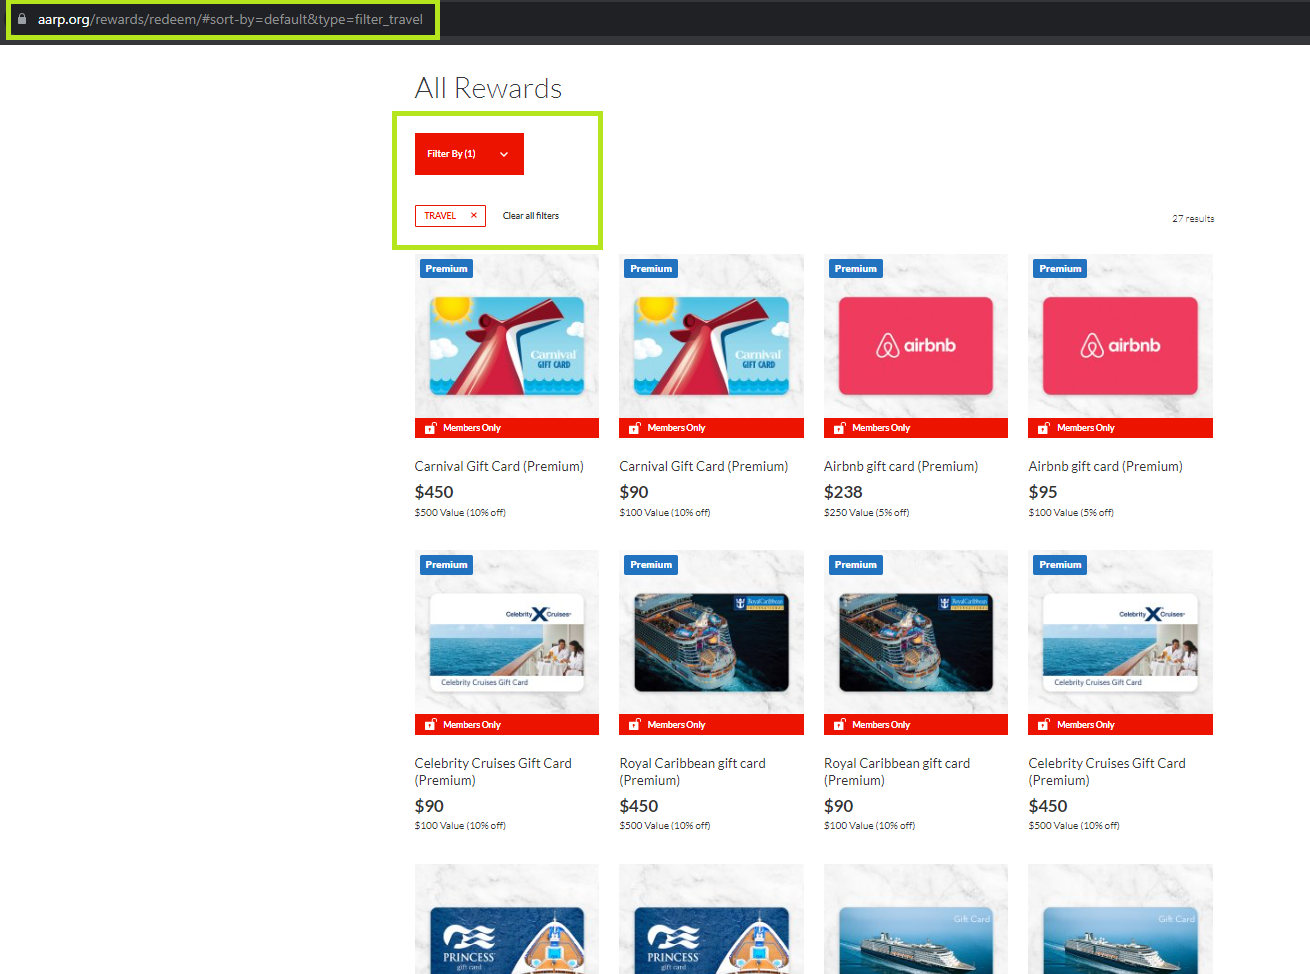1310x974 pixels.
Task: Click the Members Only banner on $450 Royal Caribbean card
Action: pos(711,725)
